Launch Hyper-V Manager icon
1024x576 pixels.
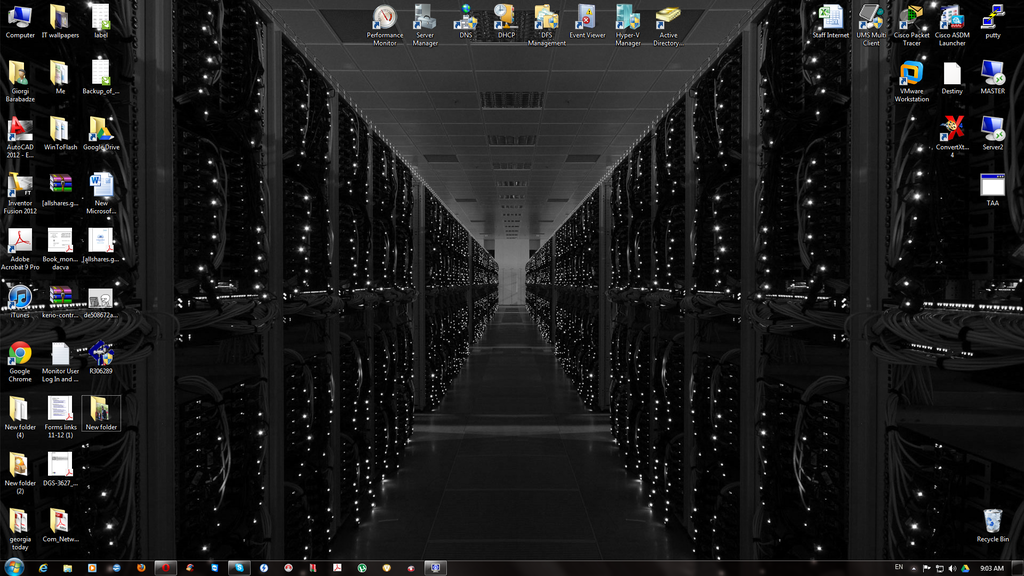pyautogui.click(x=628, y=18)
